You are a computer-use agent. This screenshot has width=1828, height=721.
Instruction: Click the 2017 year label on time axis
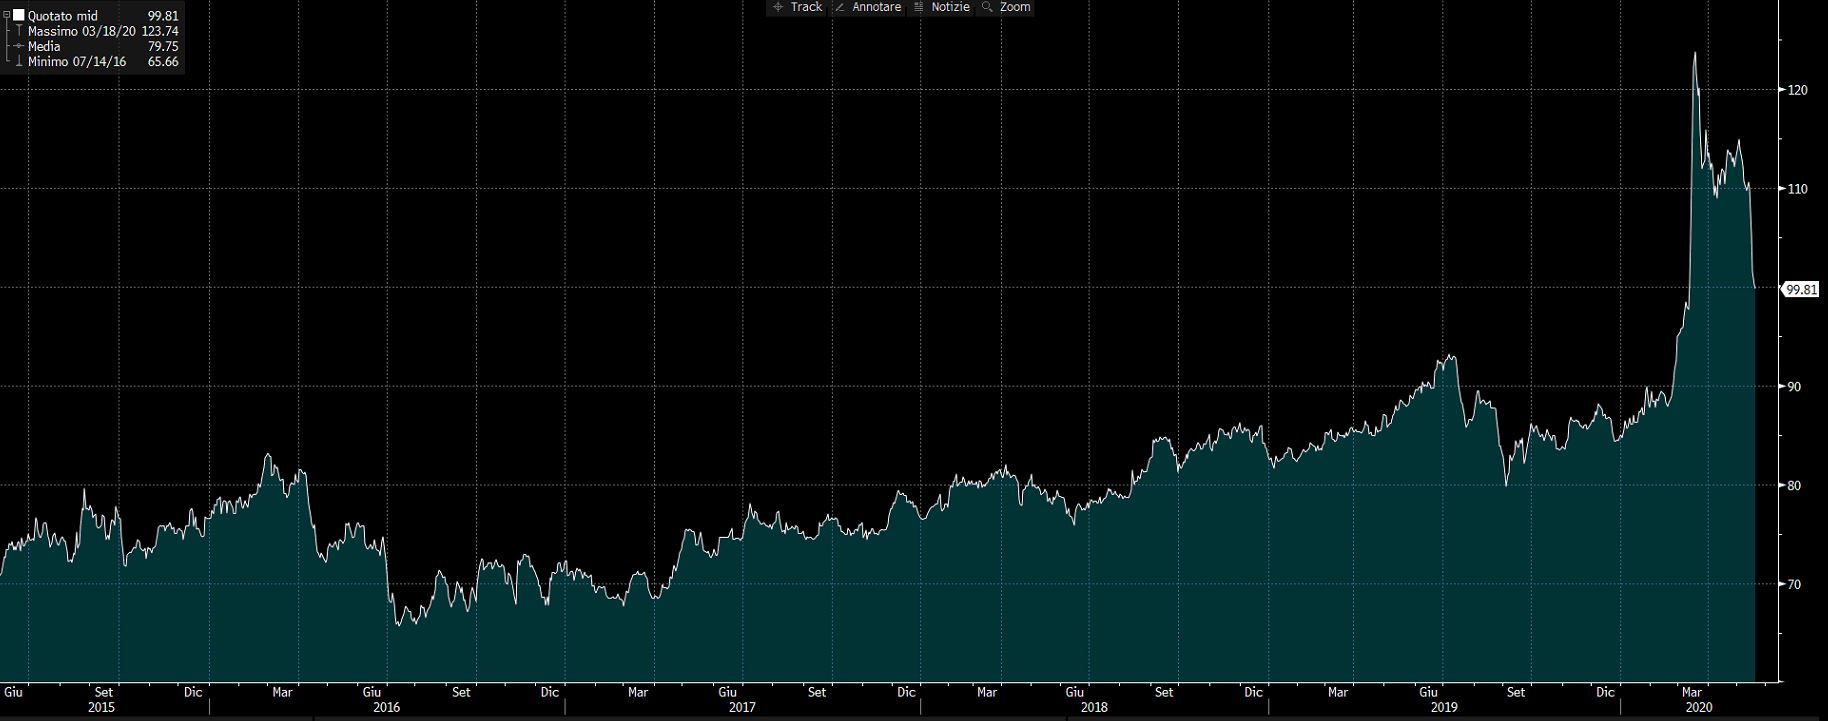coord(742,707)
